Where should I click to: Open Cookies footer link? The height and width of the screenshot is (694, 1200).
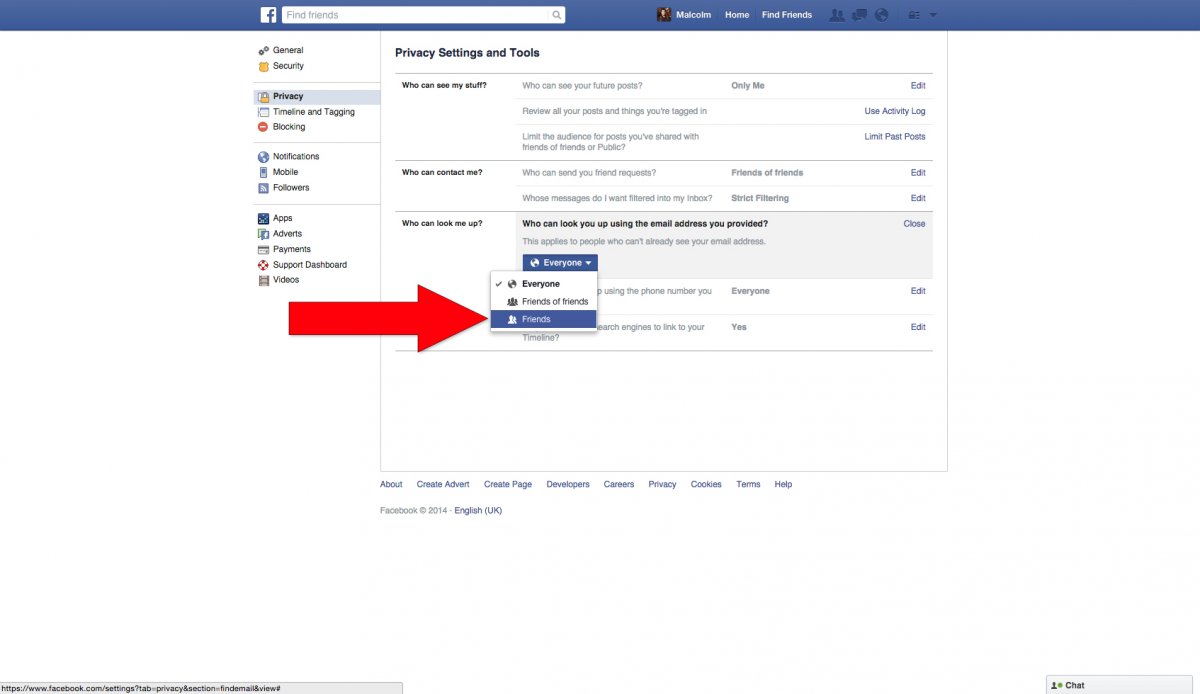[x=706, y=484]
